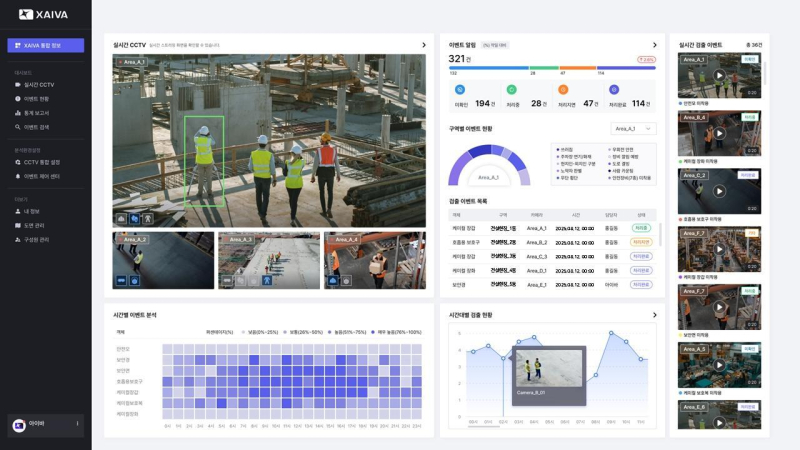Click the green 처리중 status icon
The image size is (800, 450).
click(512, 90)
